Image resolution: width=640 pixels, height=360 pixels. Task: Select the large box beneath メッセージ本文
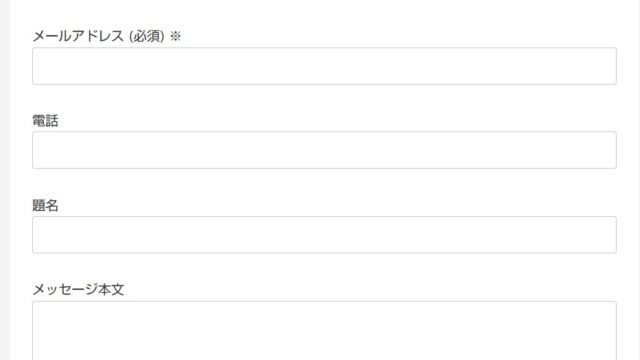click(324, 331)
